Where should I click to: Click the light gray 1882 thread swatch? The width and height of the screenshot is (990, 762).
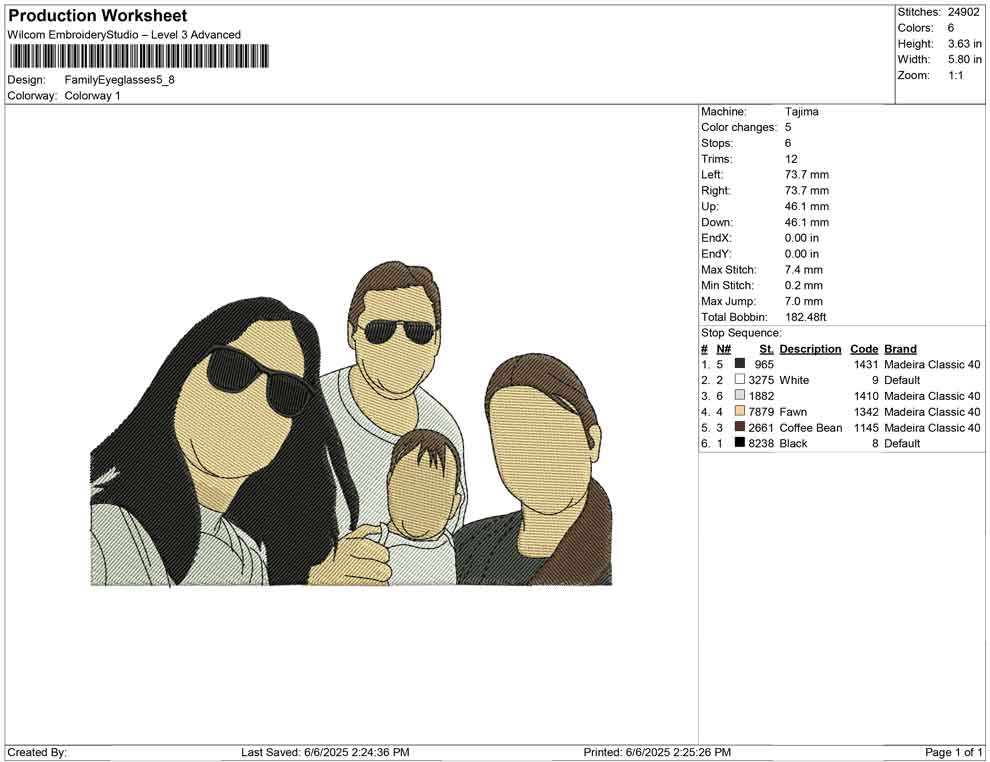(739, 395)
